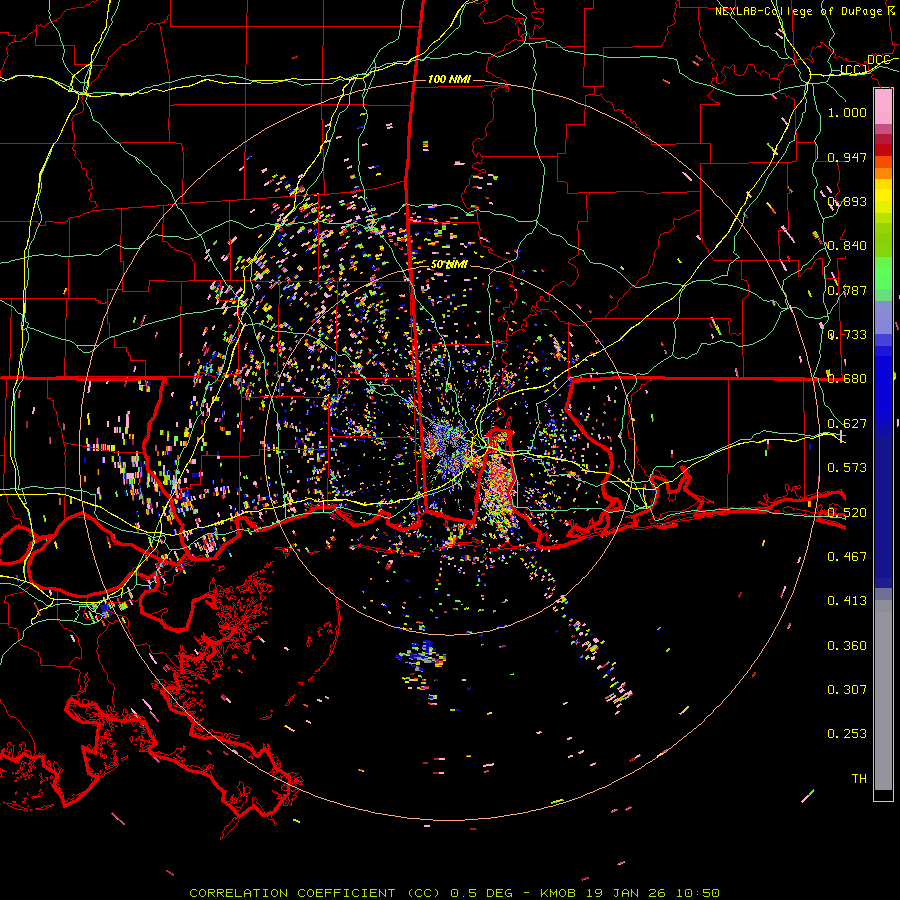Screen dimensions: 900x900
Task: Click the 0.467 scale value
Action: [847, 557]
